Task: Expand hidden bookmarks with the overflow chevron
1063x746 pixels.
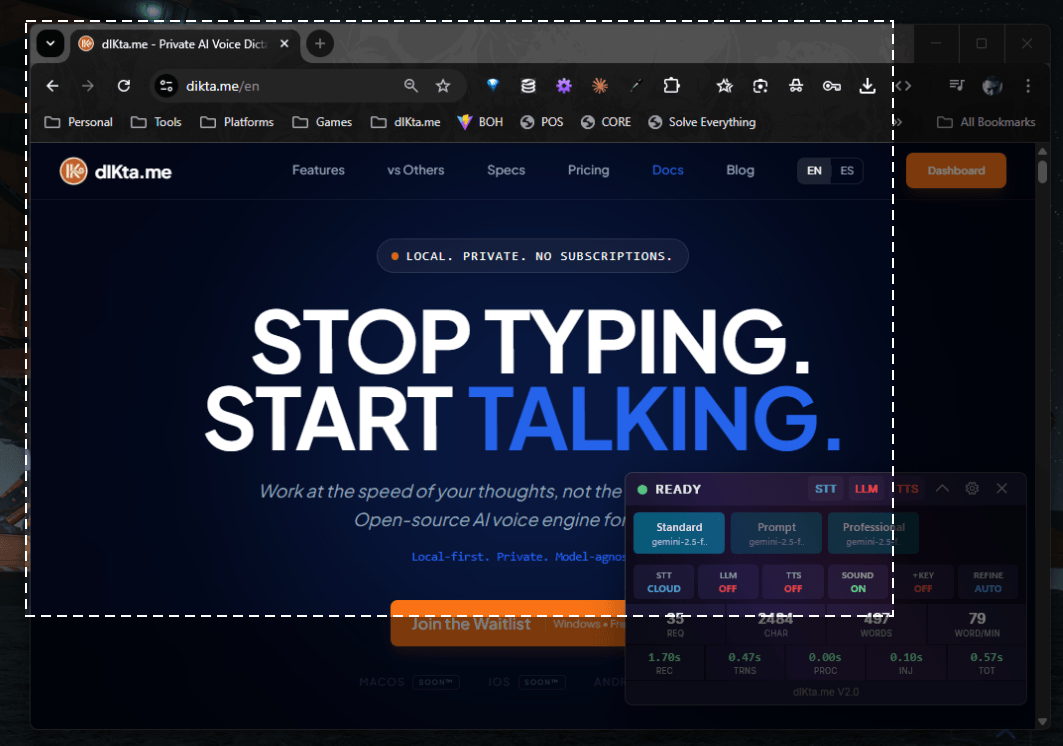Action: click(897, 121)
